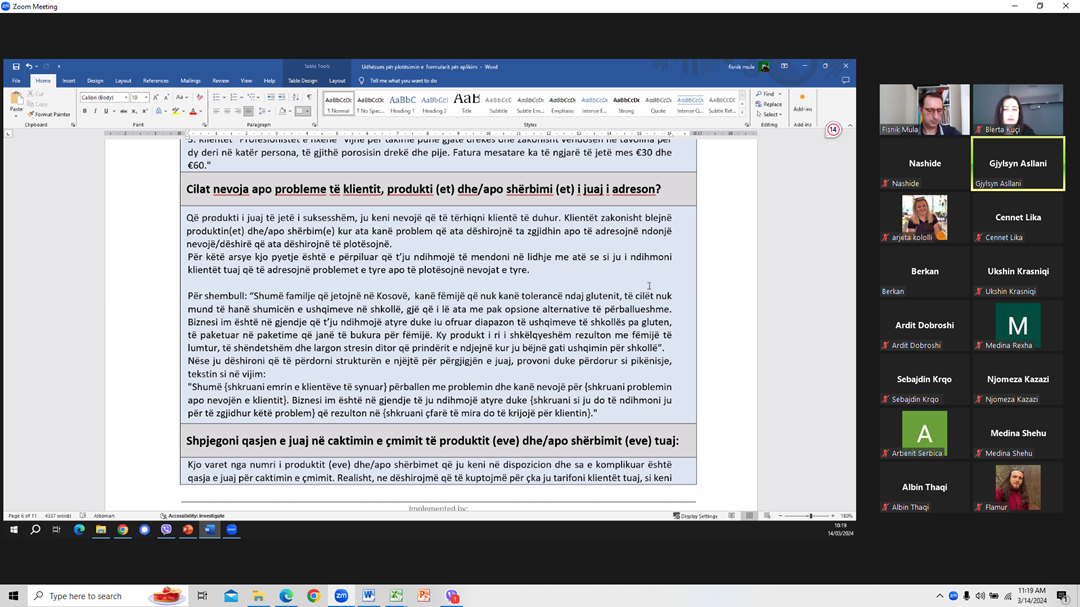Click the Save icon in Word's quick access toolbar
The width and height of the screenshot is (1080, 607).
coord(16,67)
